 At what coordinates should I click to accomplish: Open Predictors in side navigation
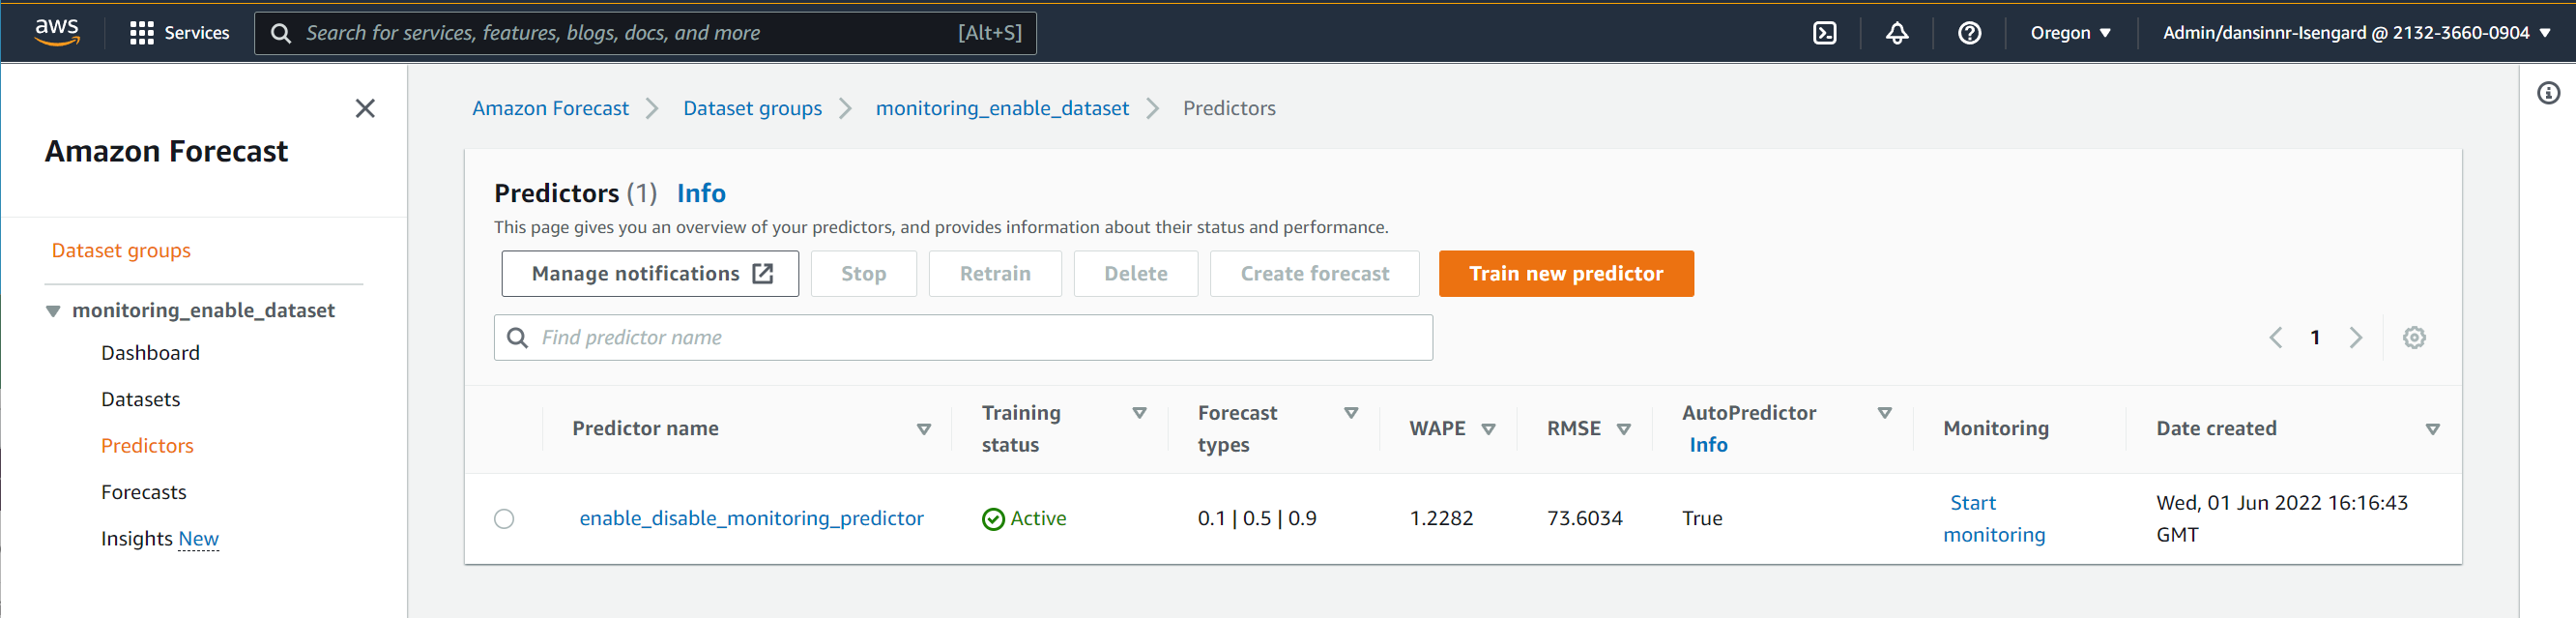pos(147,446)
